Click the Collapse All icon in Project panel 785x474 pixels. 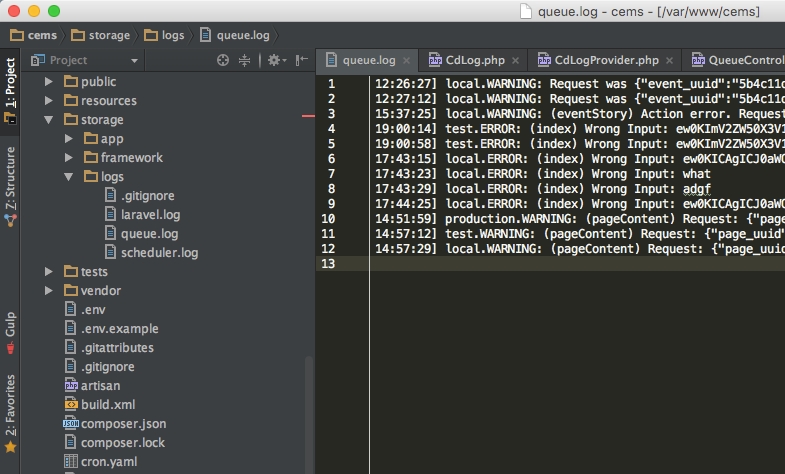[244, 61]
